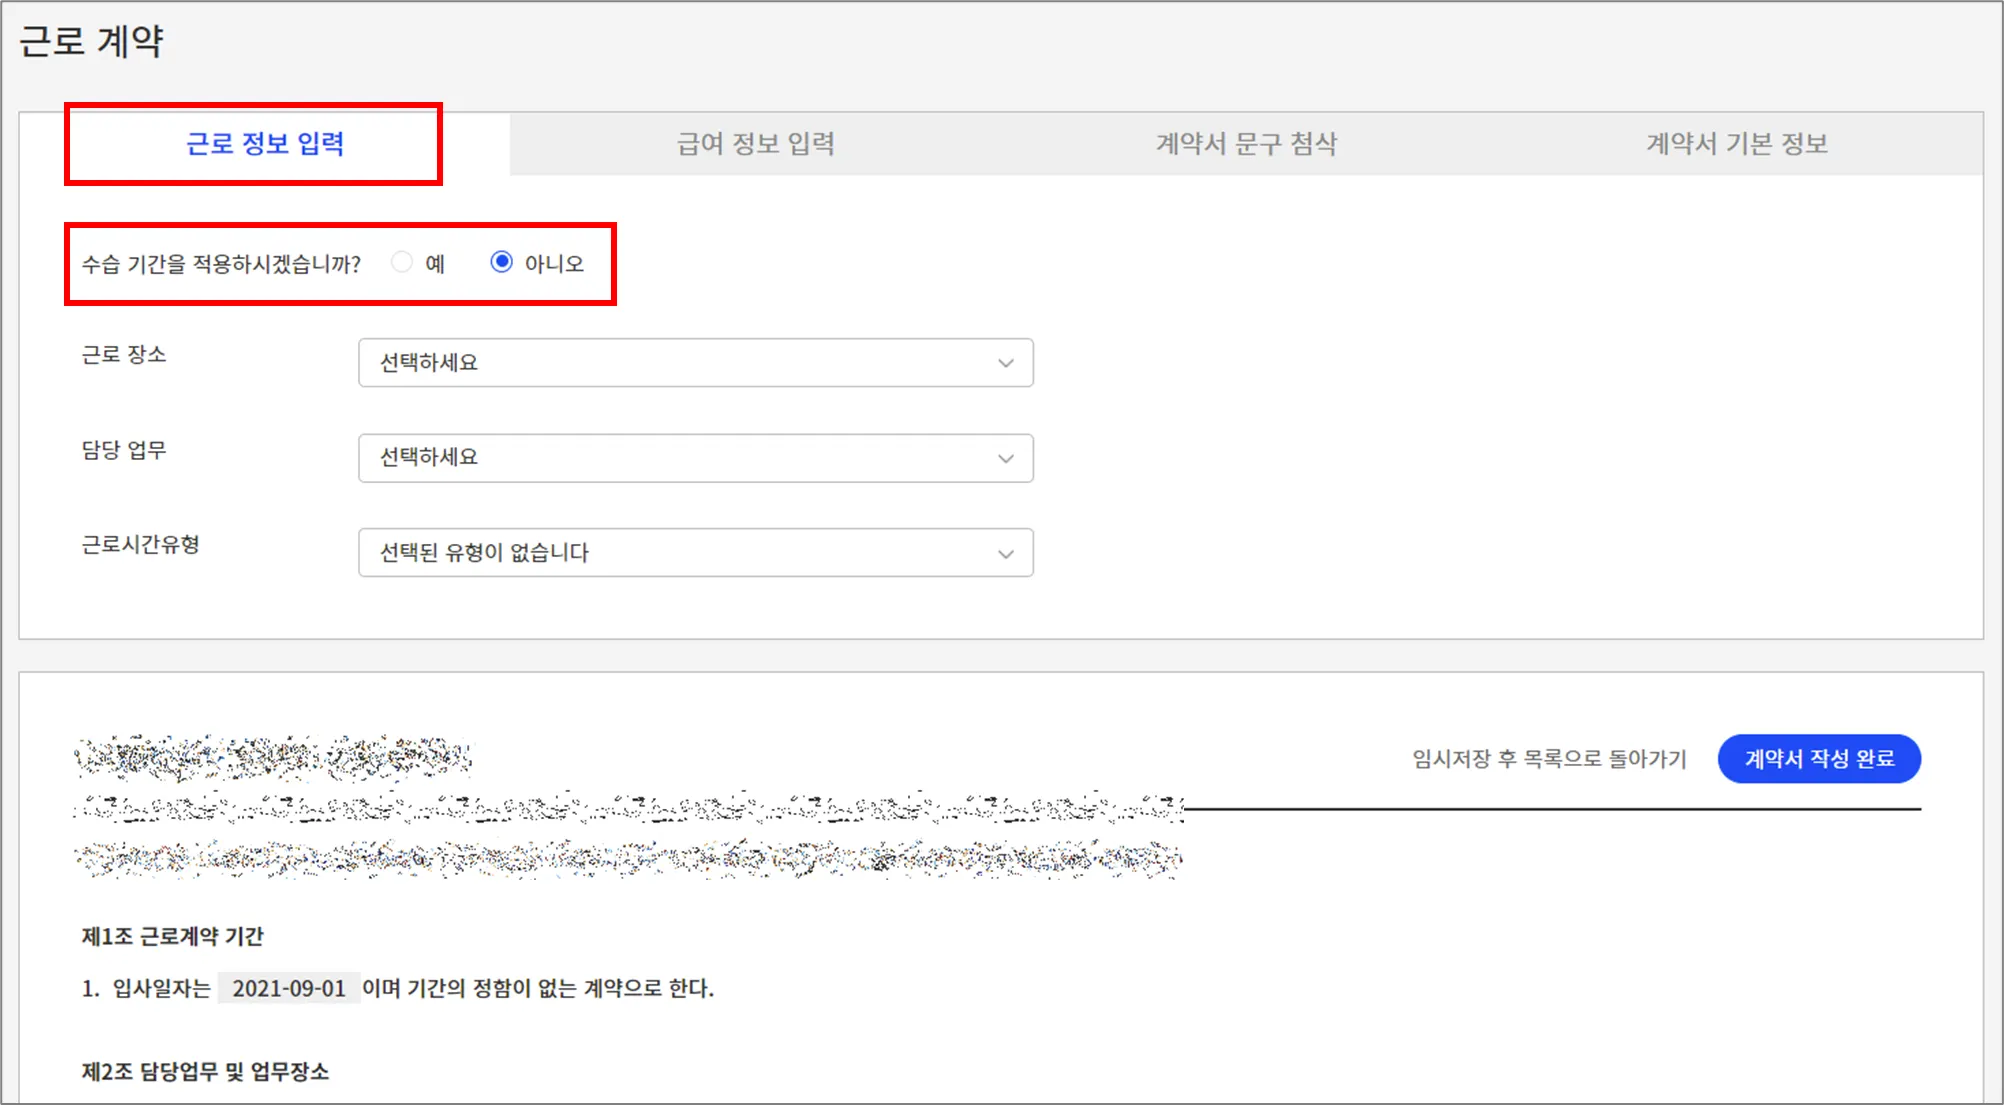Click the 계약서 작성 완료 button
The image size is (2004, 1105).
tap(1819, 759)
